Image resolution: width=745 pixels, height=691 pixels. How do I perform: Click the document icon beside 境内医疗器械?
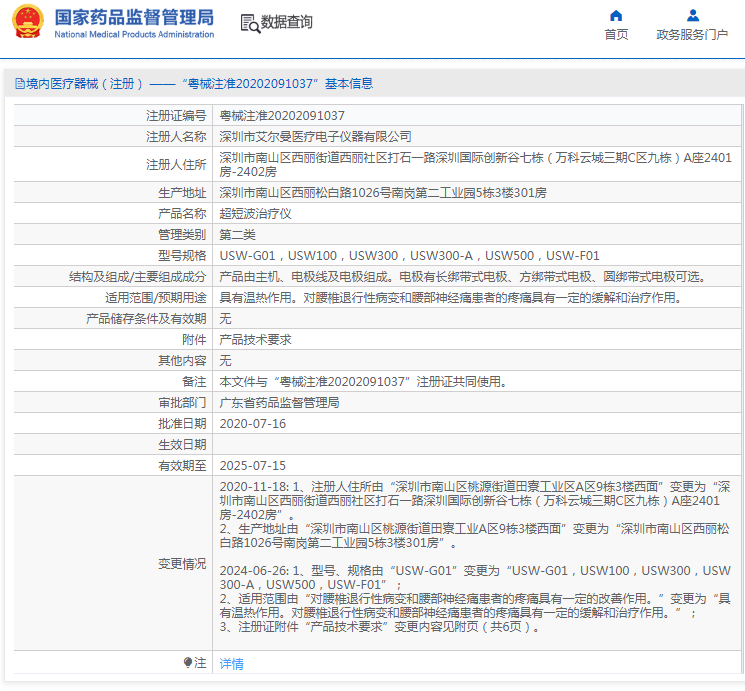(x=19, y=84)
